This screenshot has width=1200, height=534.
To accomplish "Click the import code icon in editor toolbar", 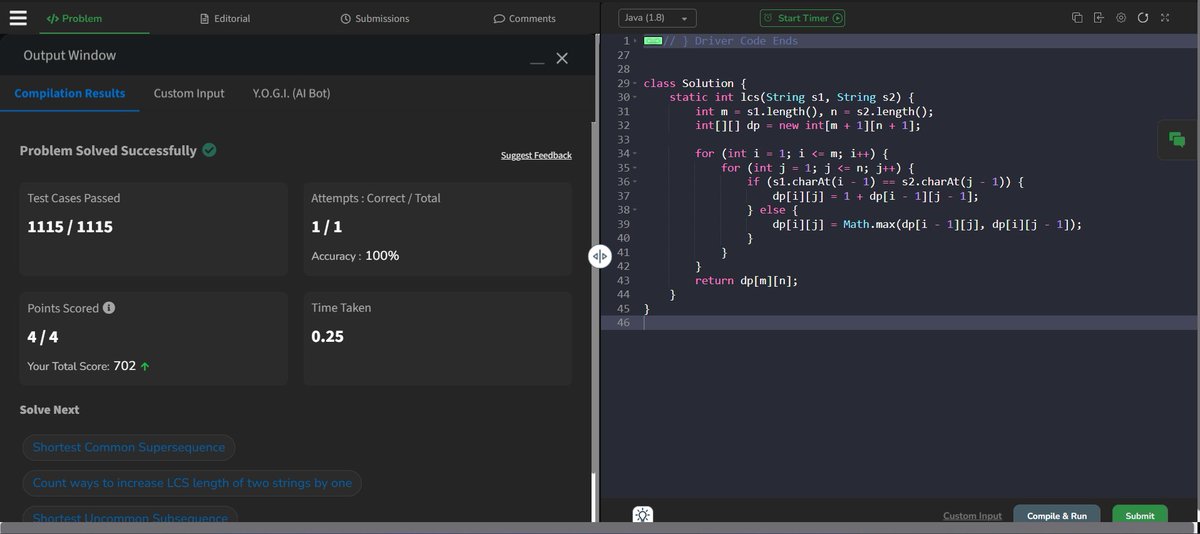I will [x=1098, y=18].
